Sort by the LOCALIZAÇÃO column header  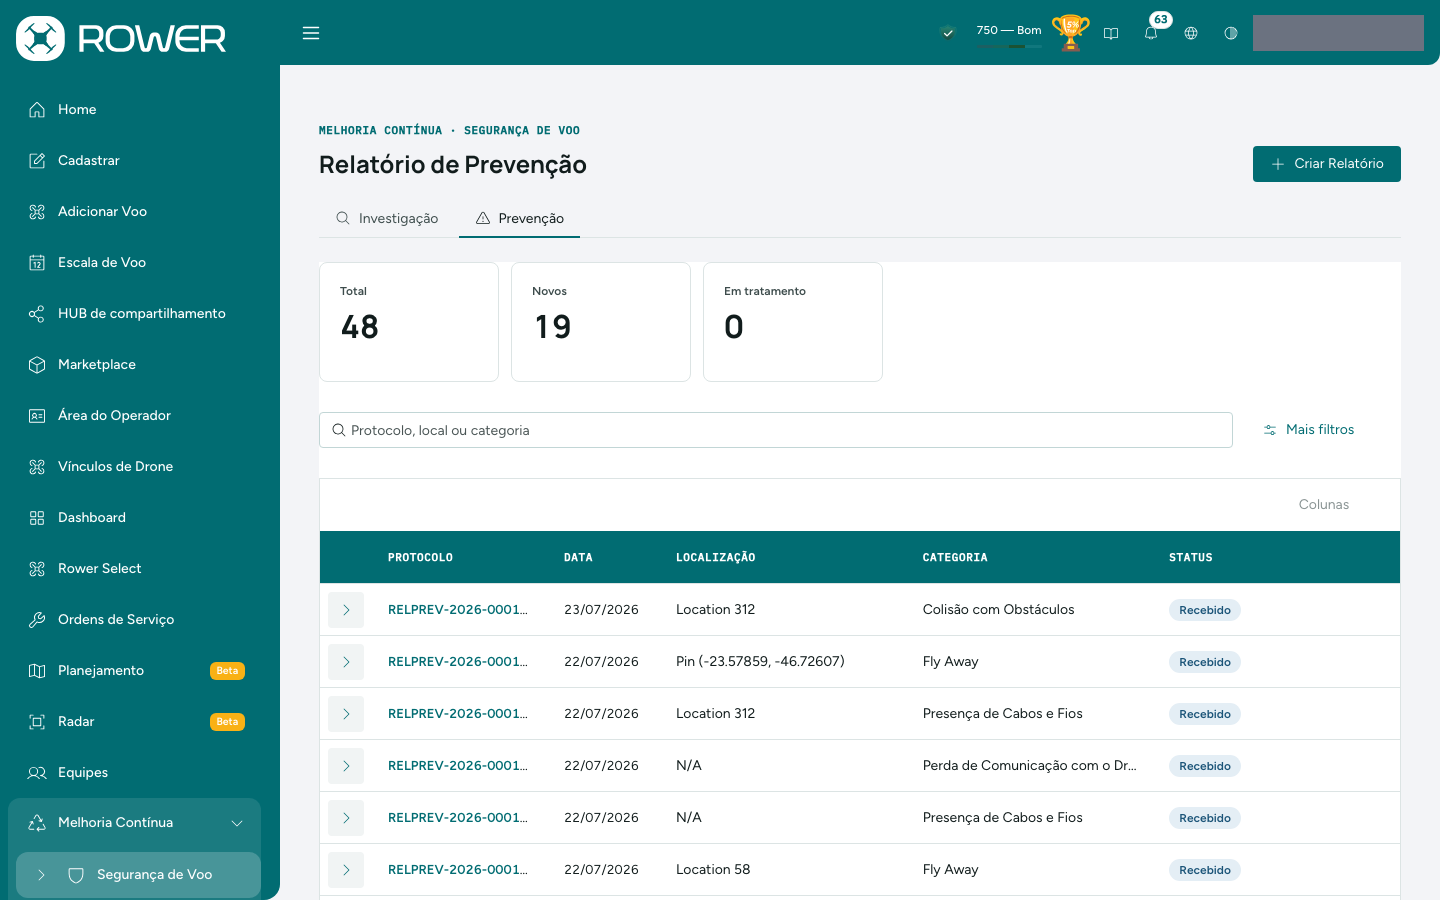pyautogui.click(x=715, y=558)
